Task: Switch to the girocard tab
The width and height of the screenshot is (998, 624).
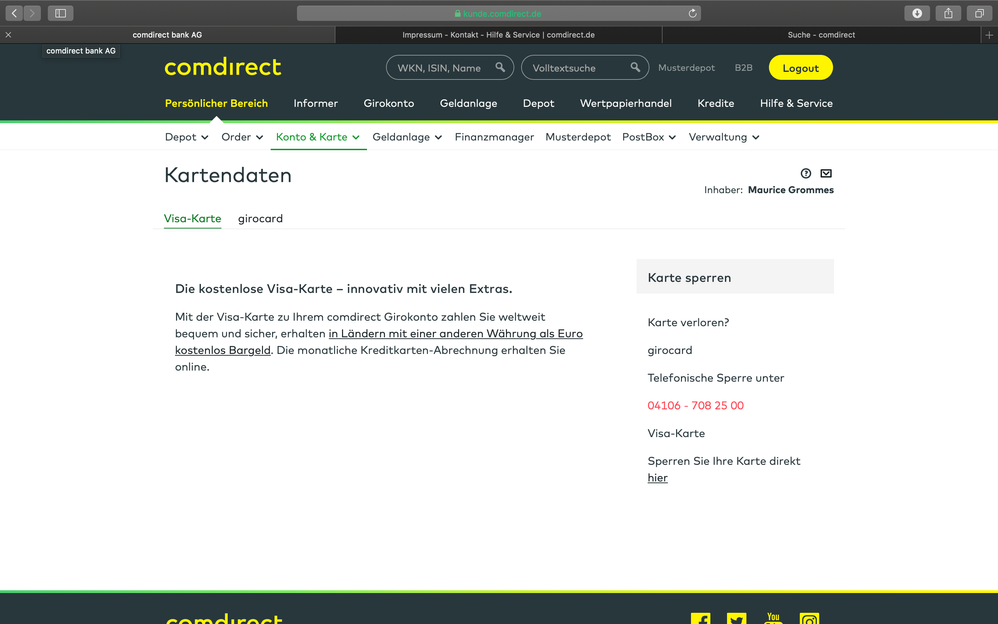Action: 260,218
